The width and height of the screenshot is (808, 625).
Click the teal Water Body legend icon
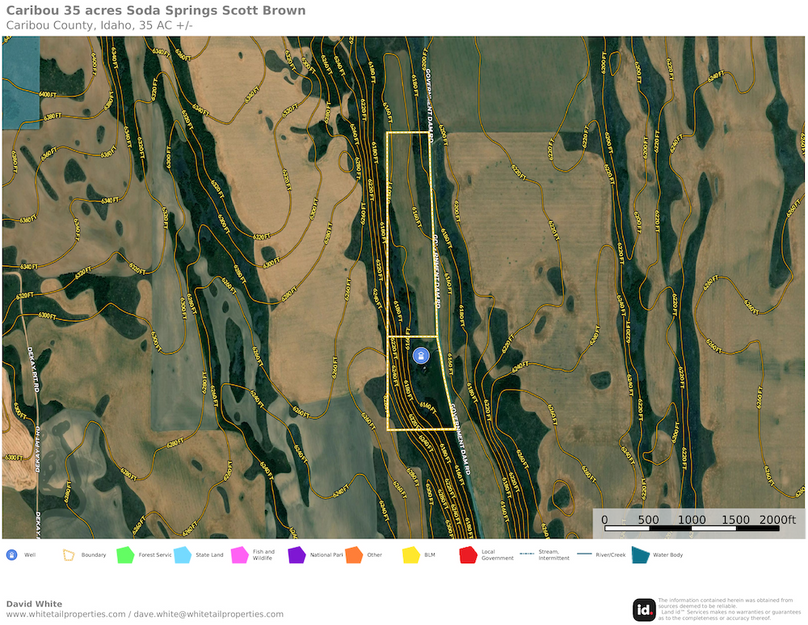640,555
